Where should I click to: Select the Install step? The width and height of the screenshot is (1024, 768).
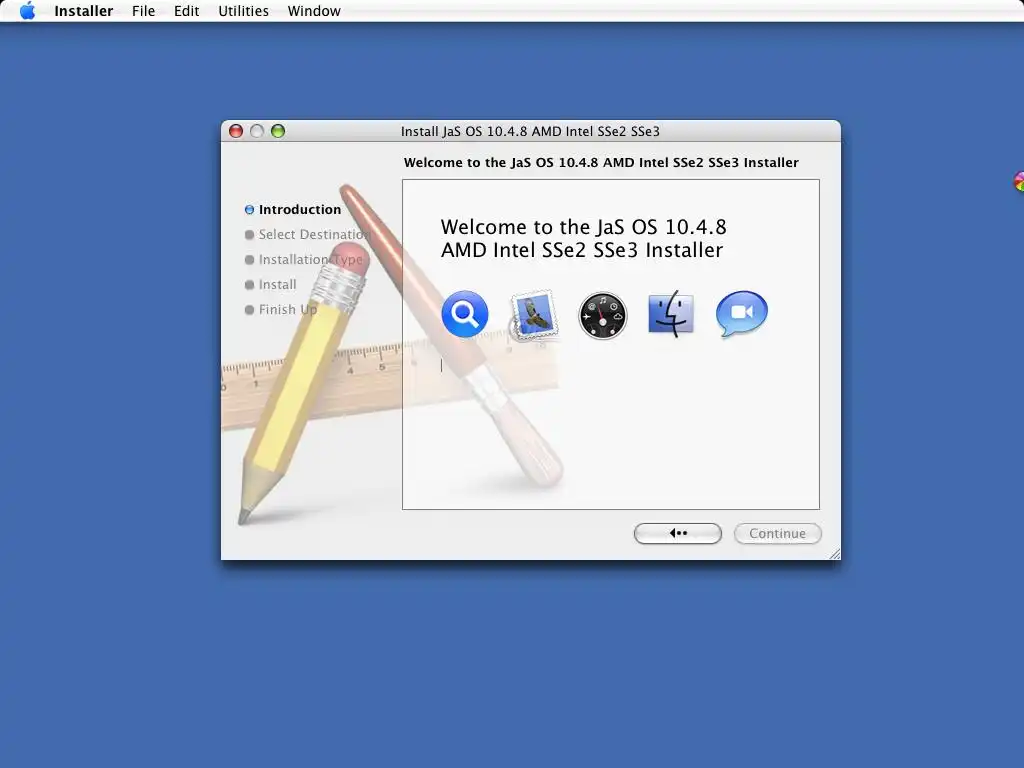click(x=271, y=285)
